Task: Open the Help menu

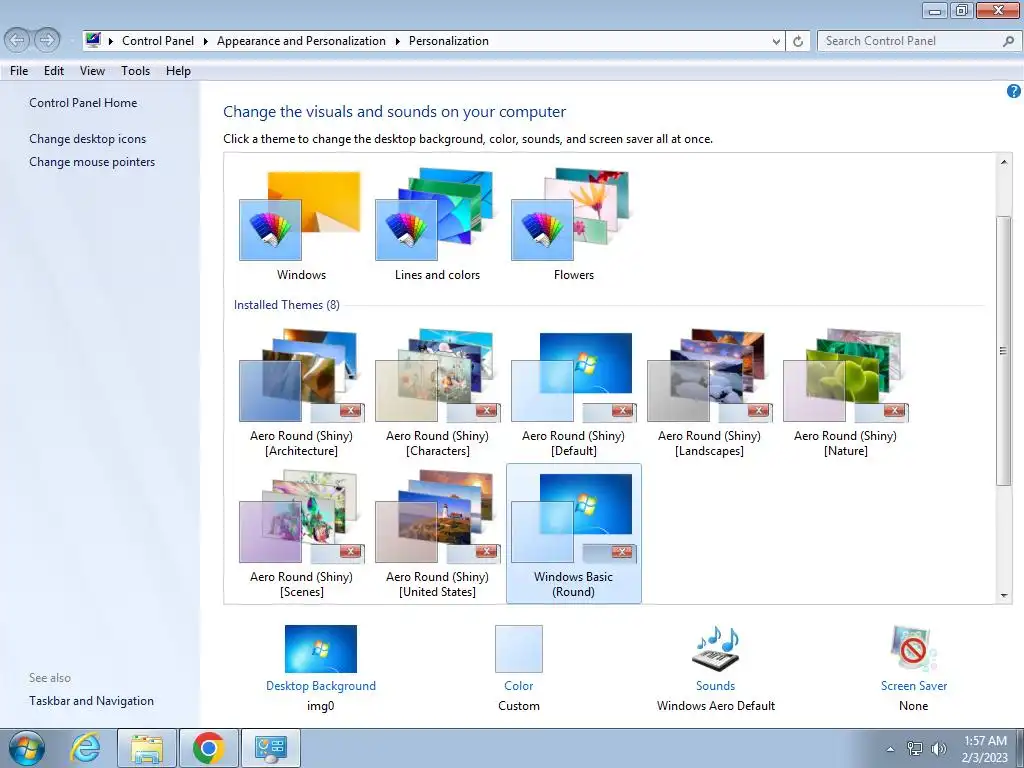Action: pyautogui.click(x=178, y=71)
